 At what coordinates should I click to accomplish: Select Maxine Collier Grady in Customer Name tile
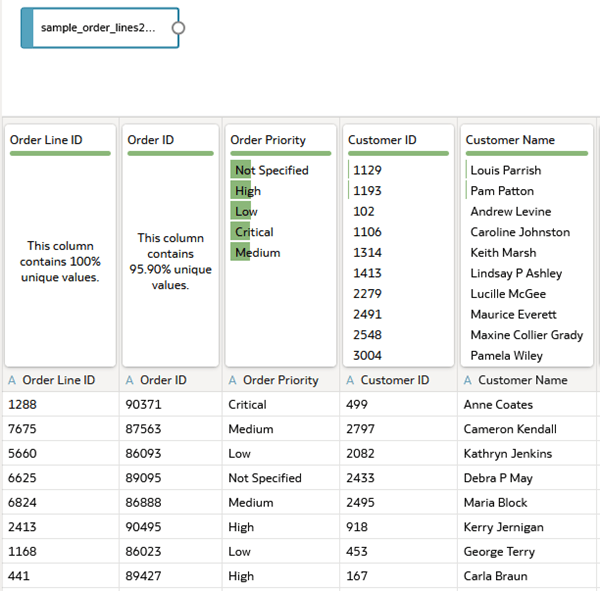pyautogui.click(x=527, y=335)
